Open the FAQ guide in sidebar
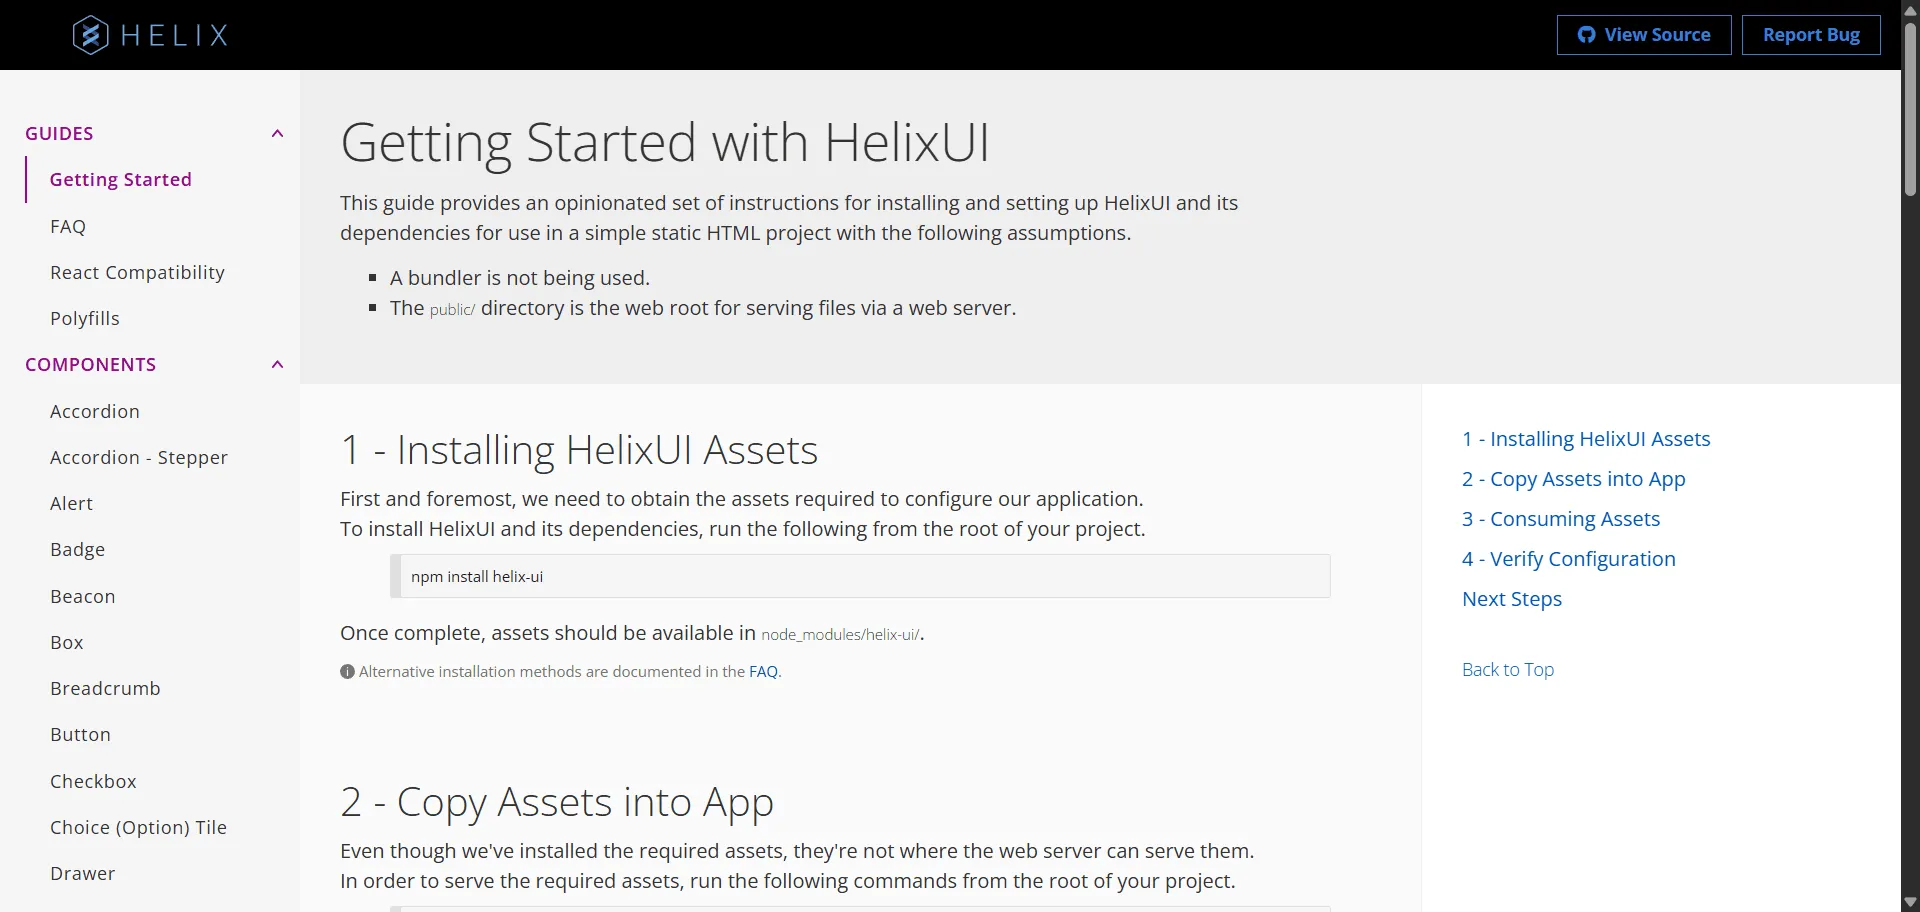Screen dimensions: 1920x912 [x=68, y=227]
